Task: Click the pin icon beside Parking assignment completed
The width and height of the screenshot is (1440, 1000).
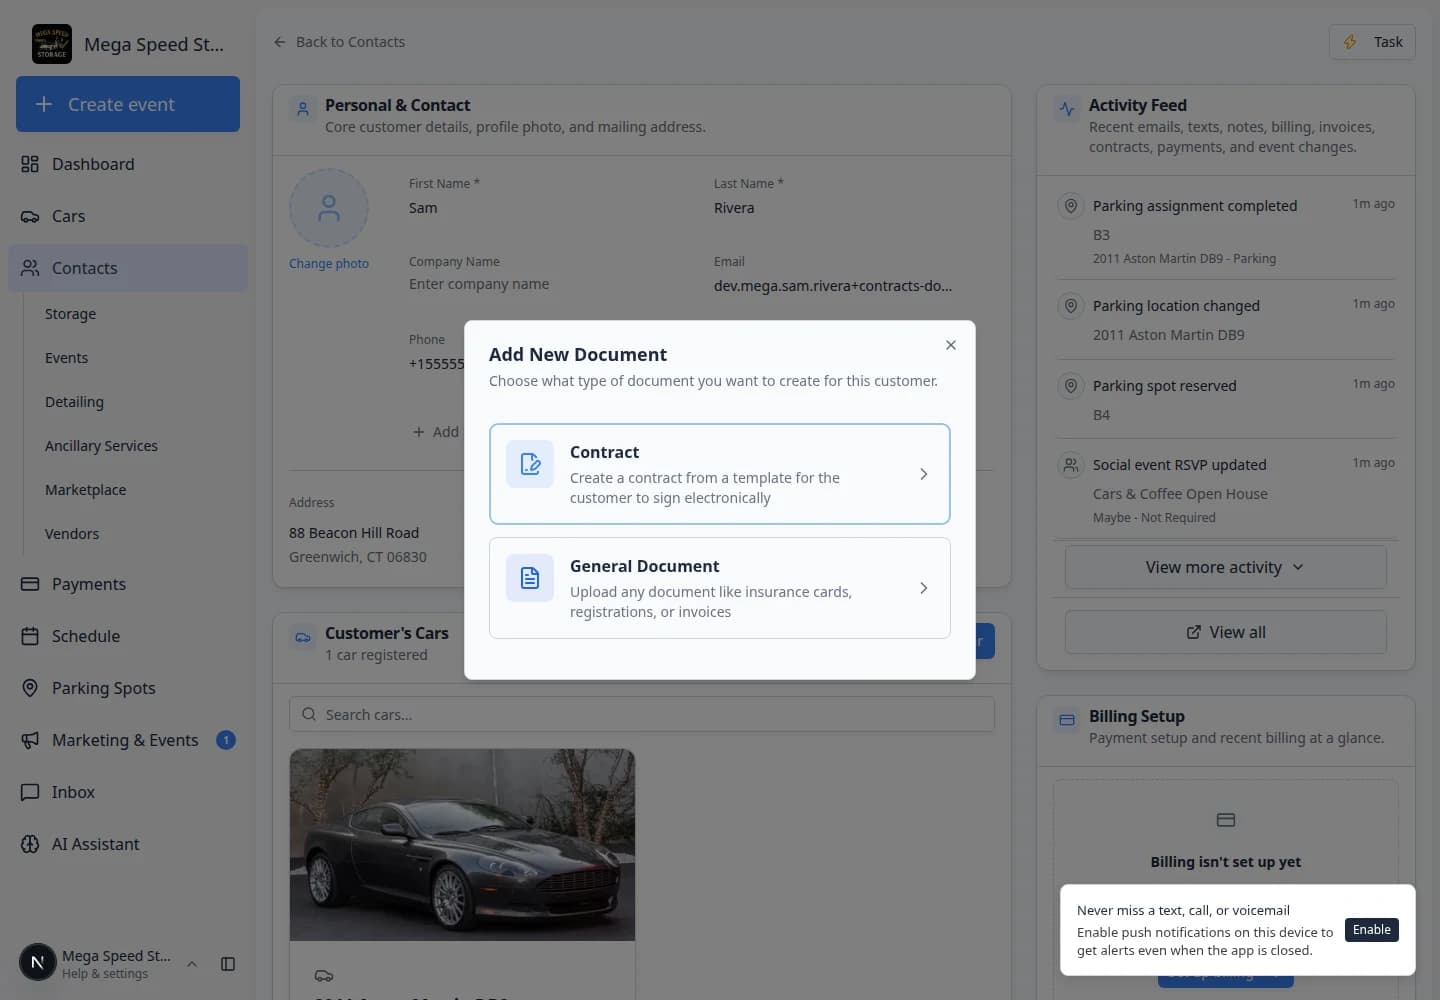Action: [1071, 206]
